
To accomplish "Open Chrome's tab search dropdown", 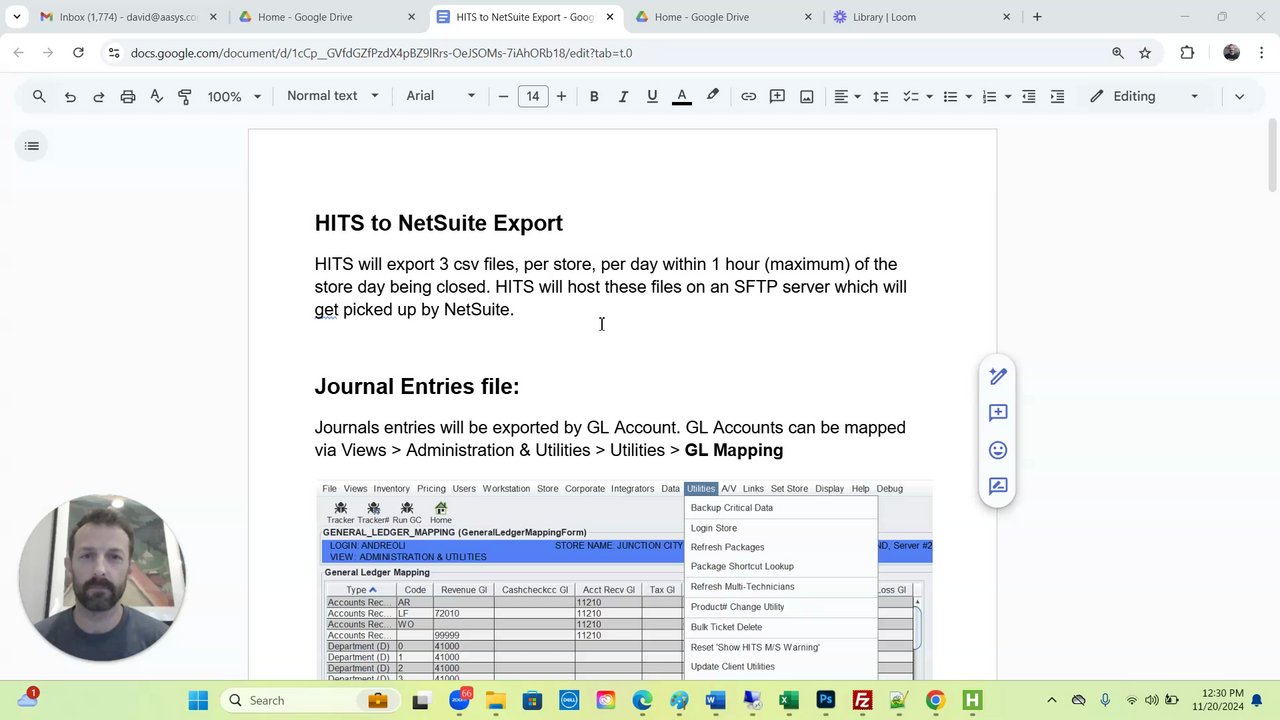I will [16, 17].
